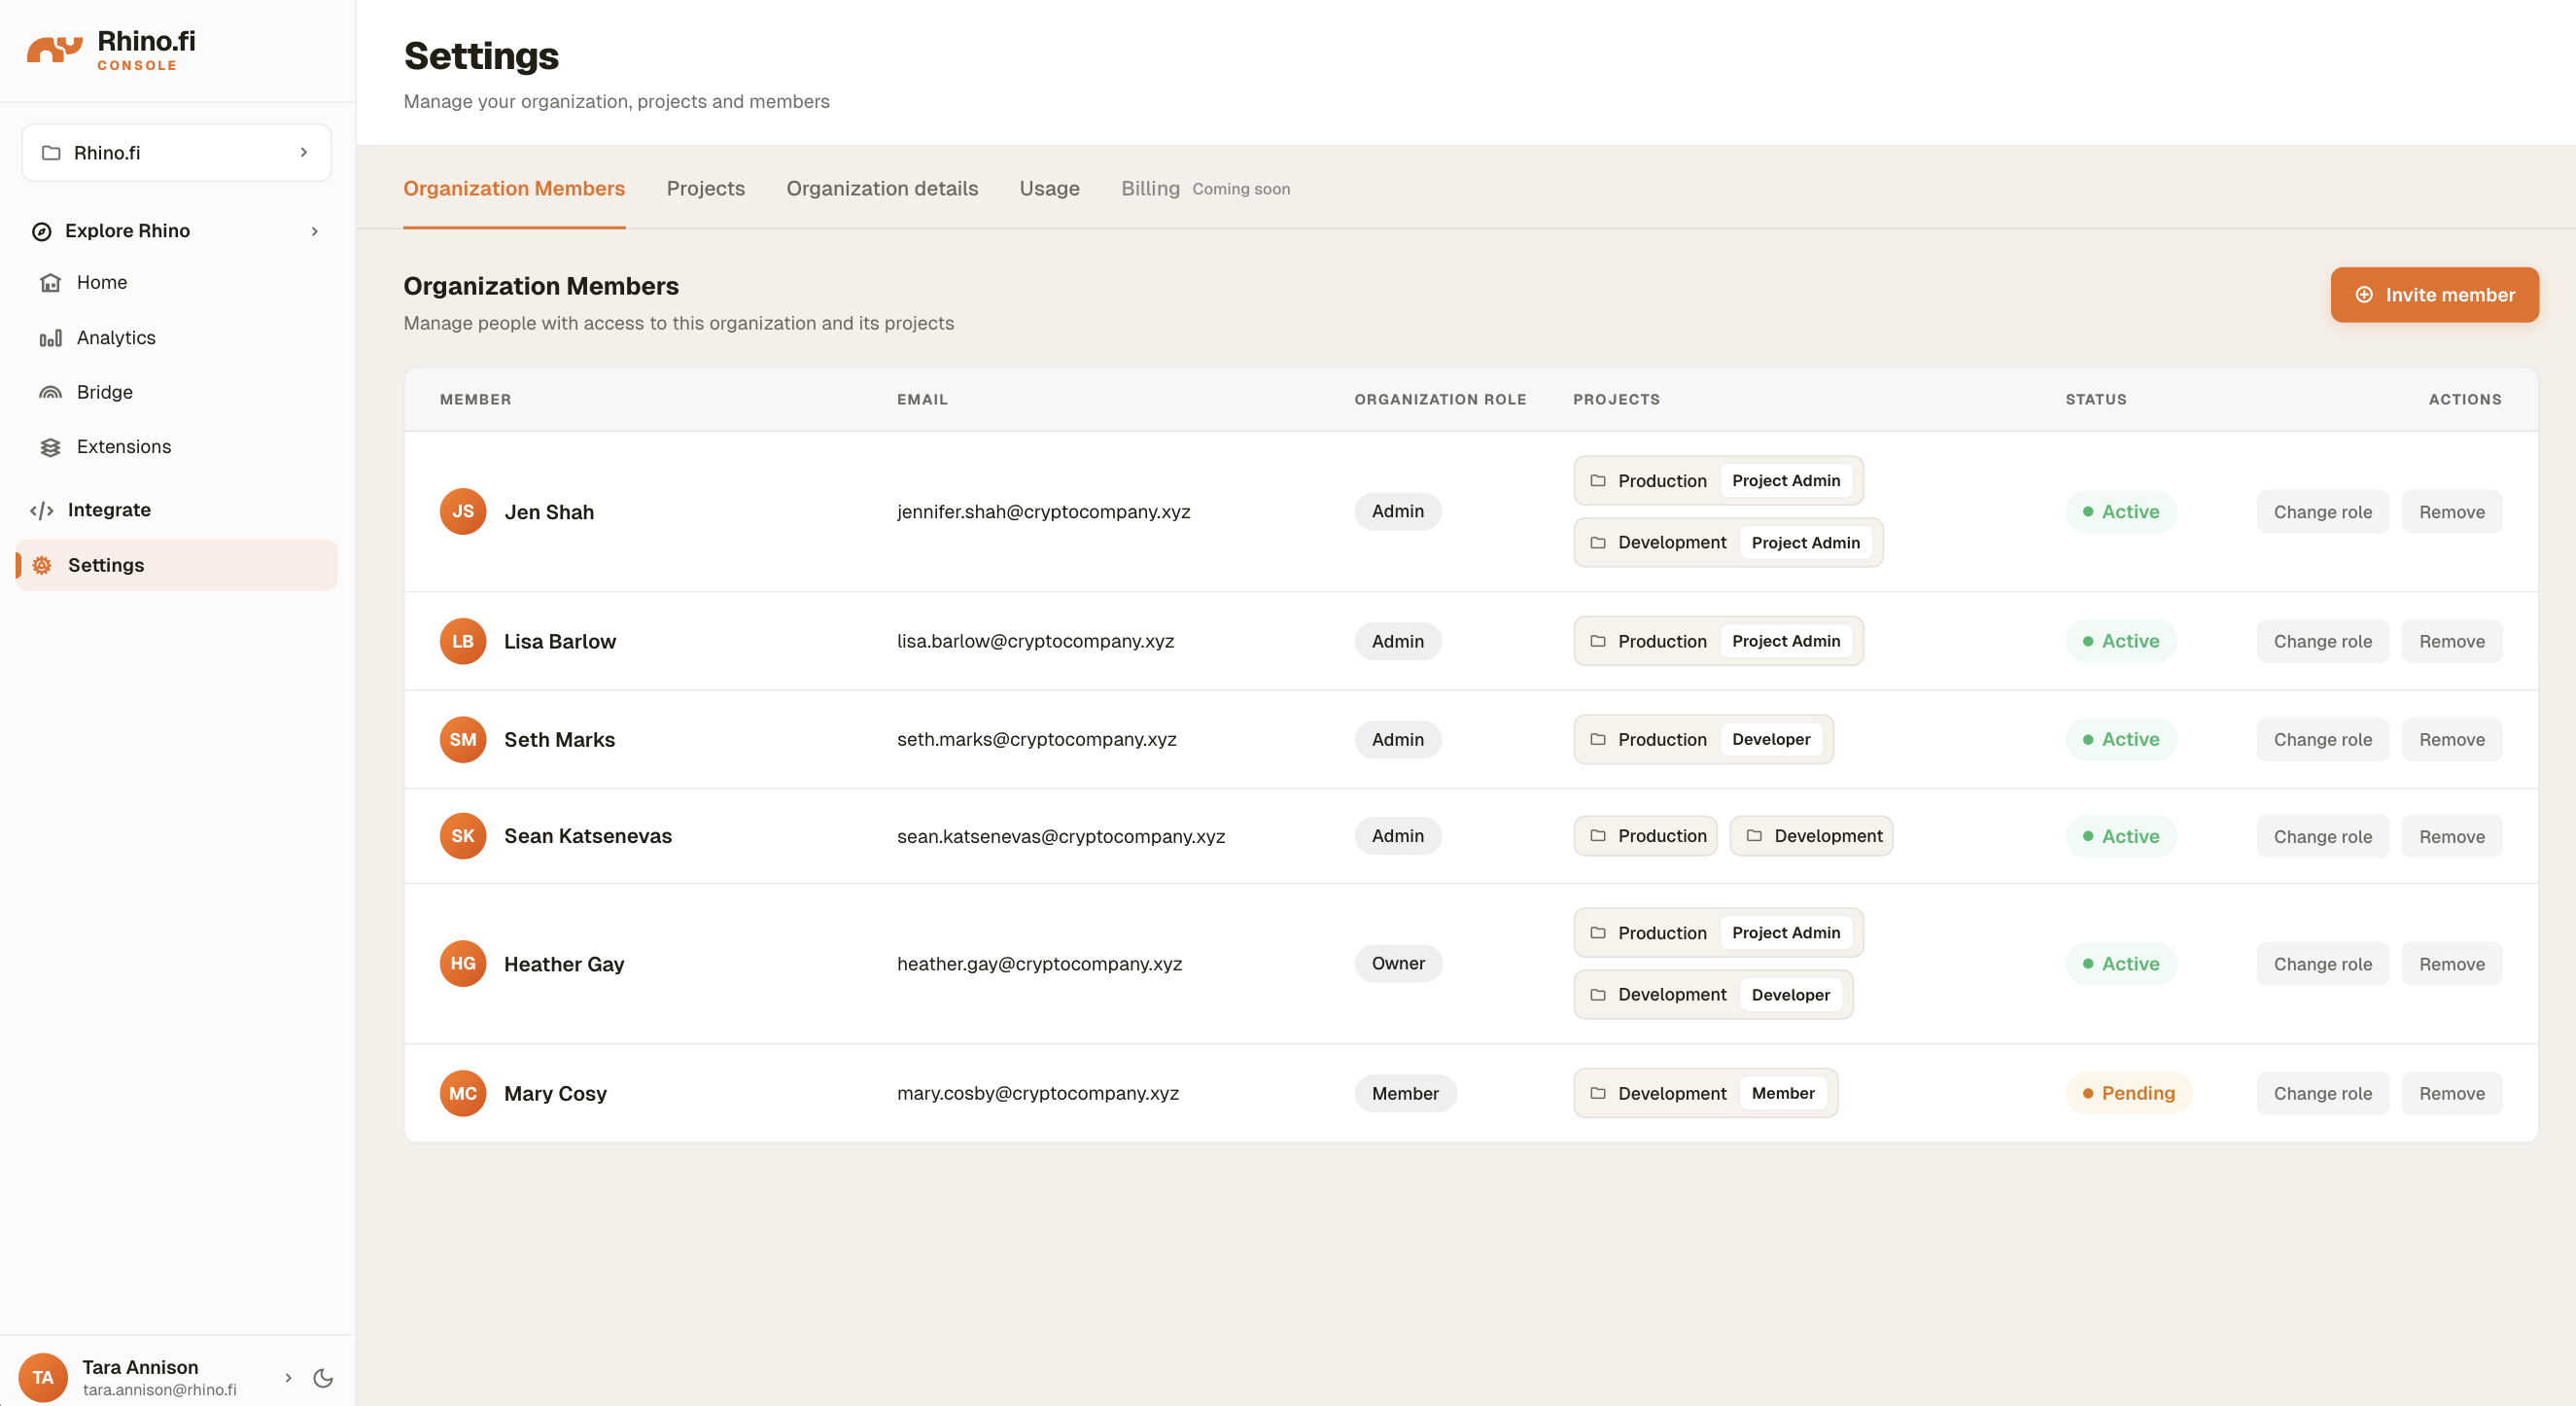This screenshot has height=1406, width=2576.
Task: Switch to the Organization Members tab
Action: pos(514,188)
